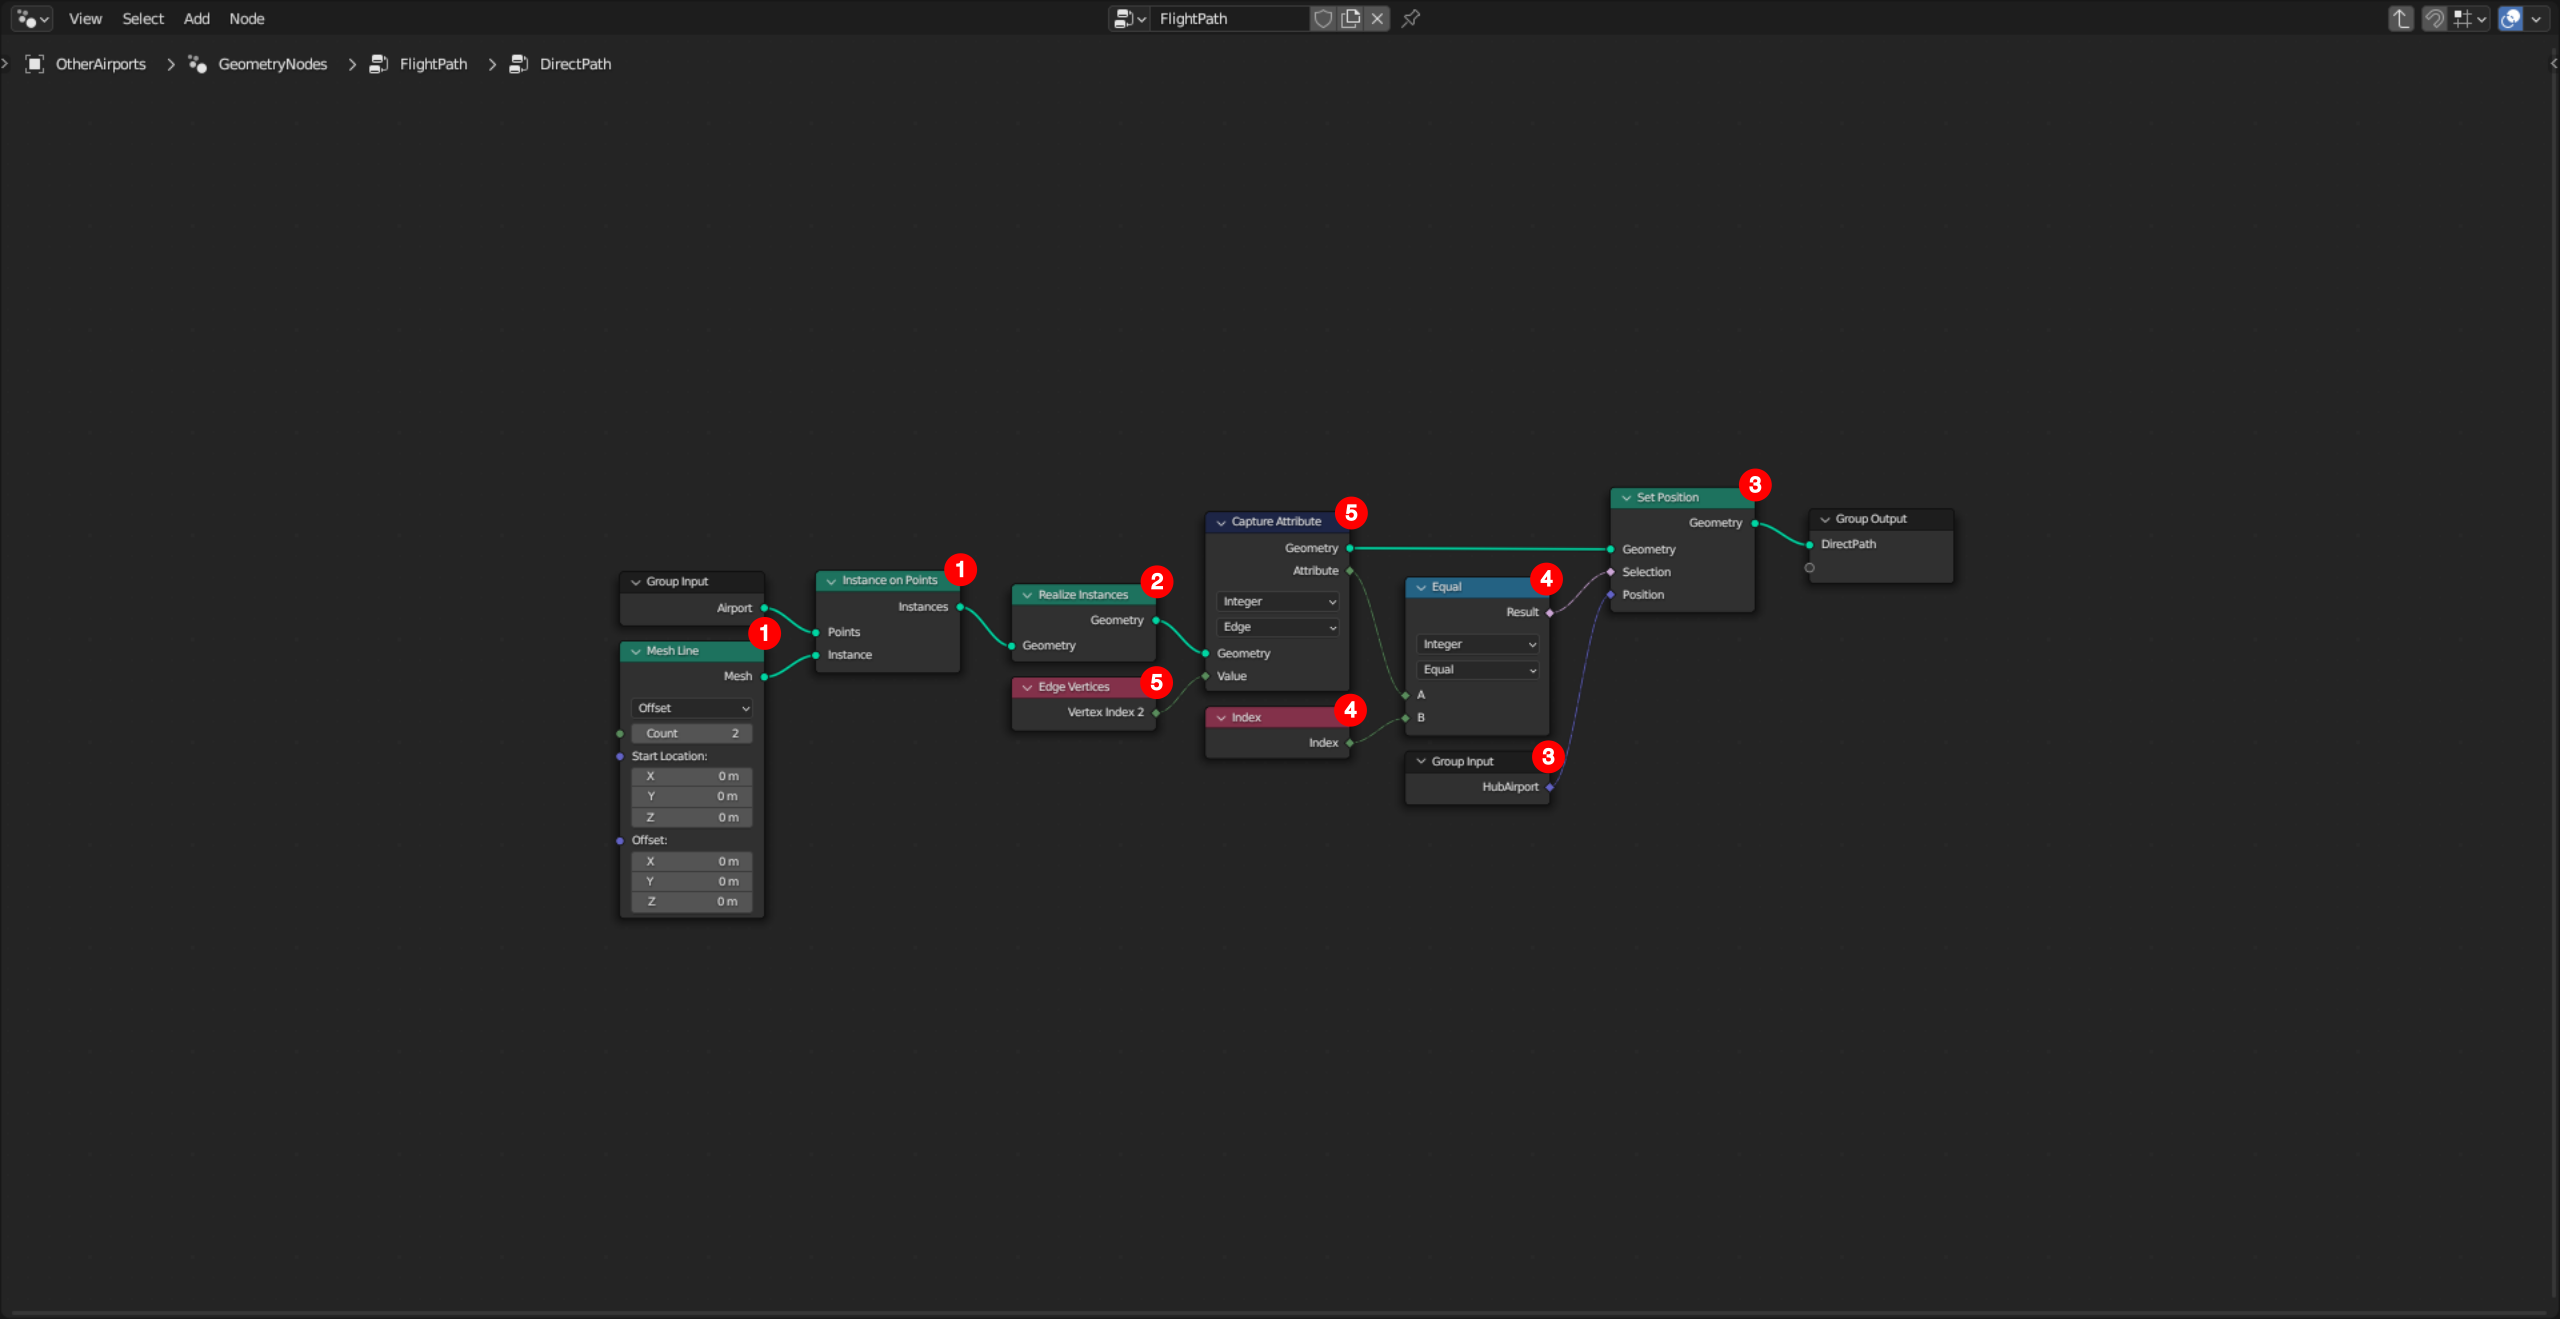Click the OtherAirports breadcrumb link
Screen dimensions: 2560x1319
99,64
